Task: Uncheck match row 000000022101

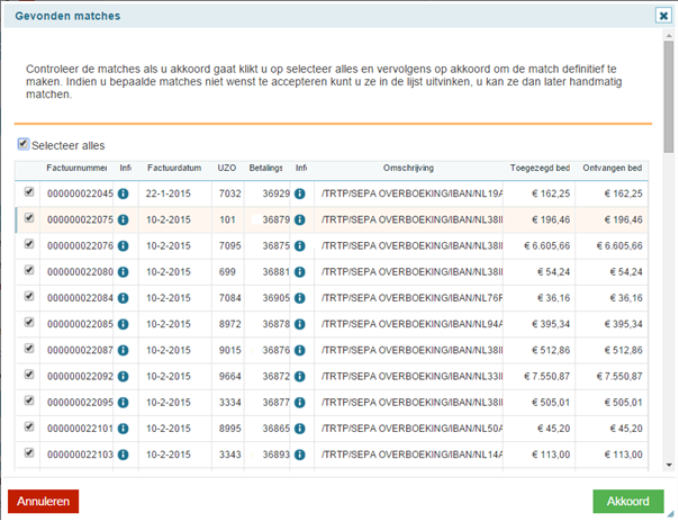Action: (x=29, y=426)
